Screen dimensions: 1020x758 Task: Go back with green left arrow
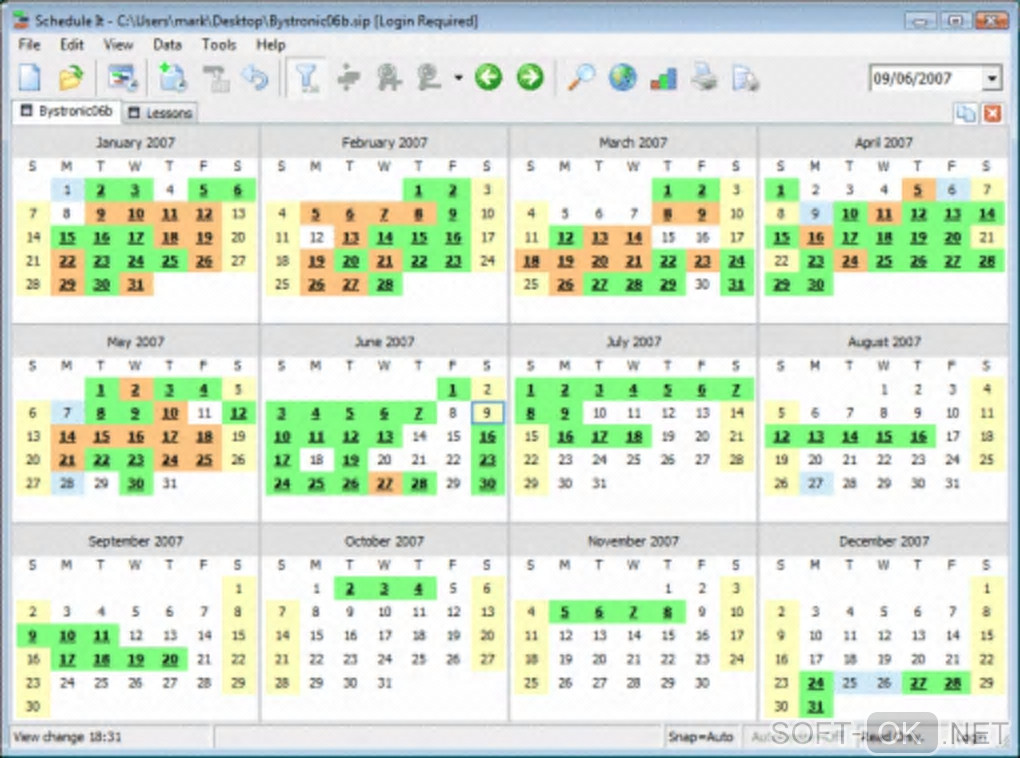click(x=489, y=77)
